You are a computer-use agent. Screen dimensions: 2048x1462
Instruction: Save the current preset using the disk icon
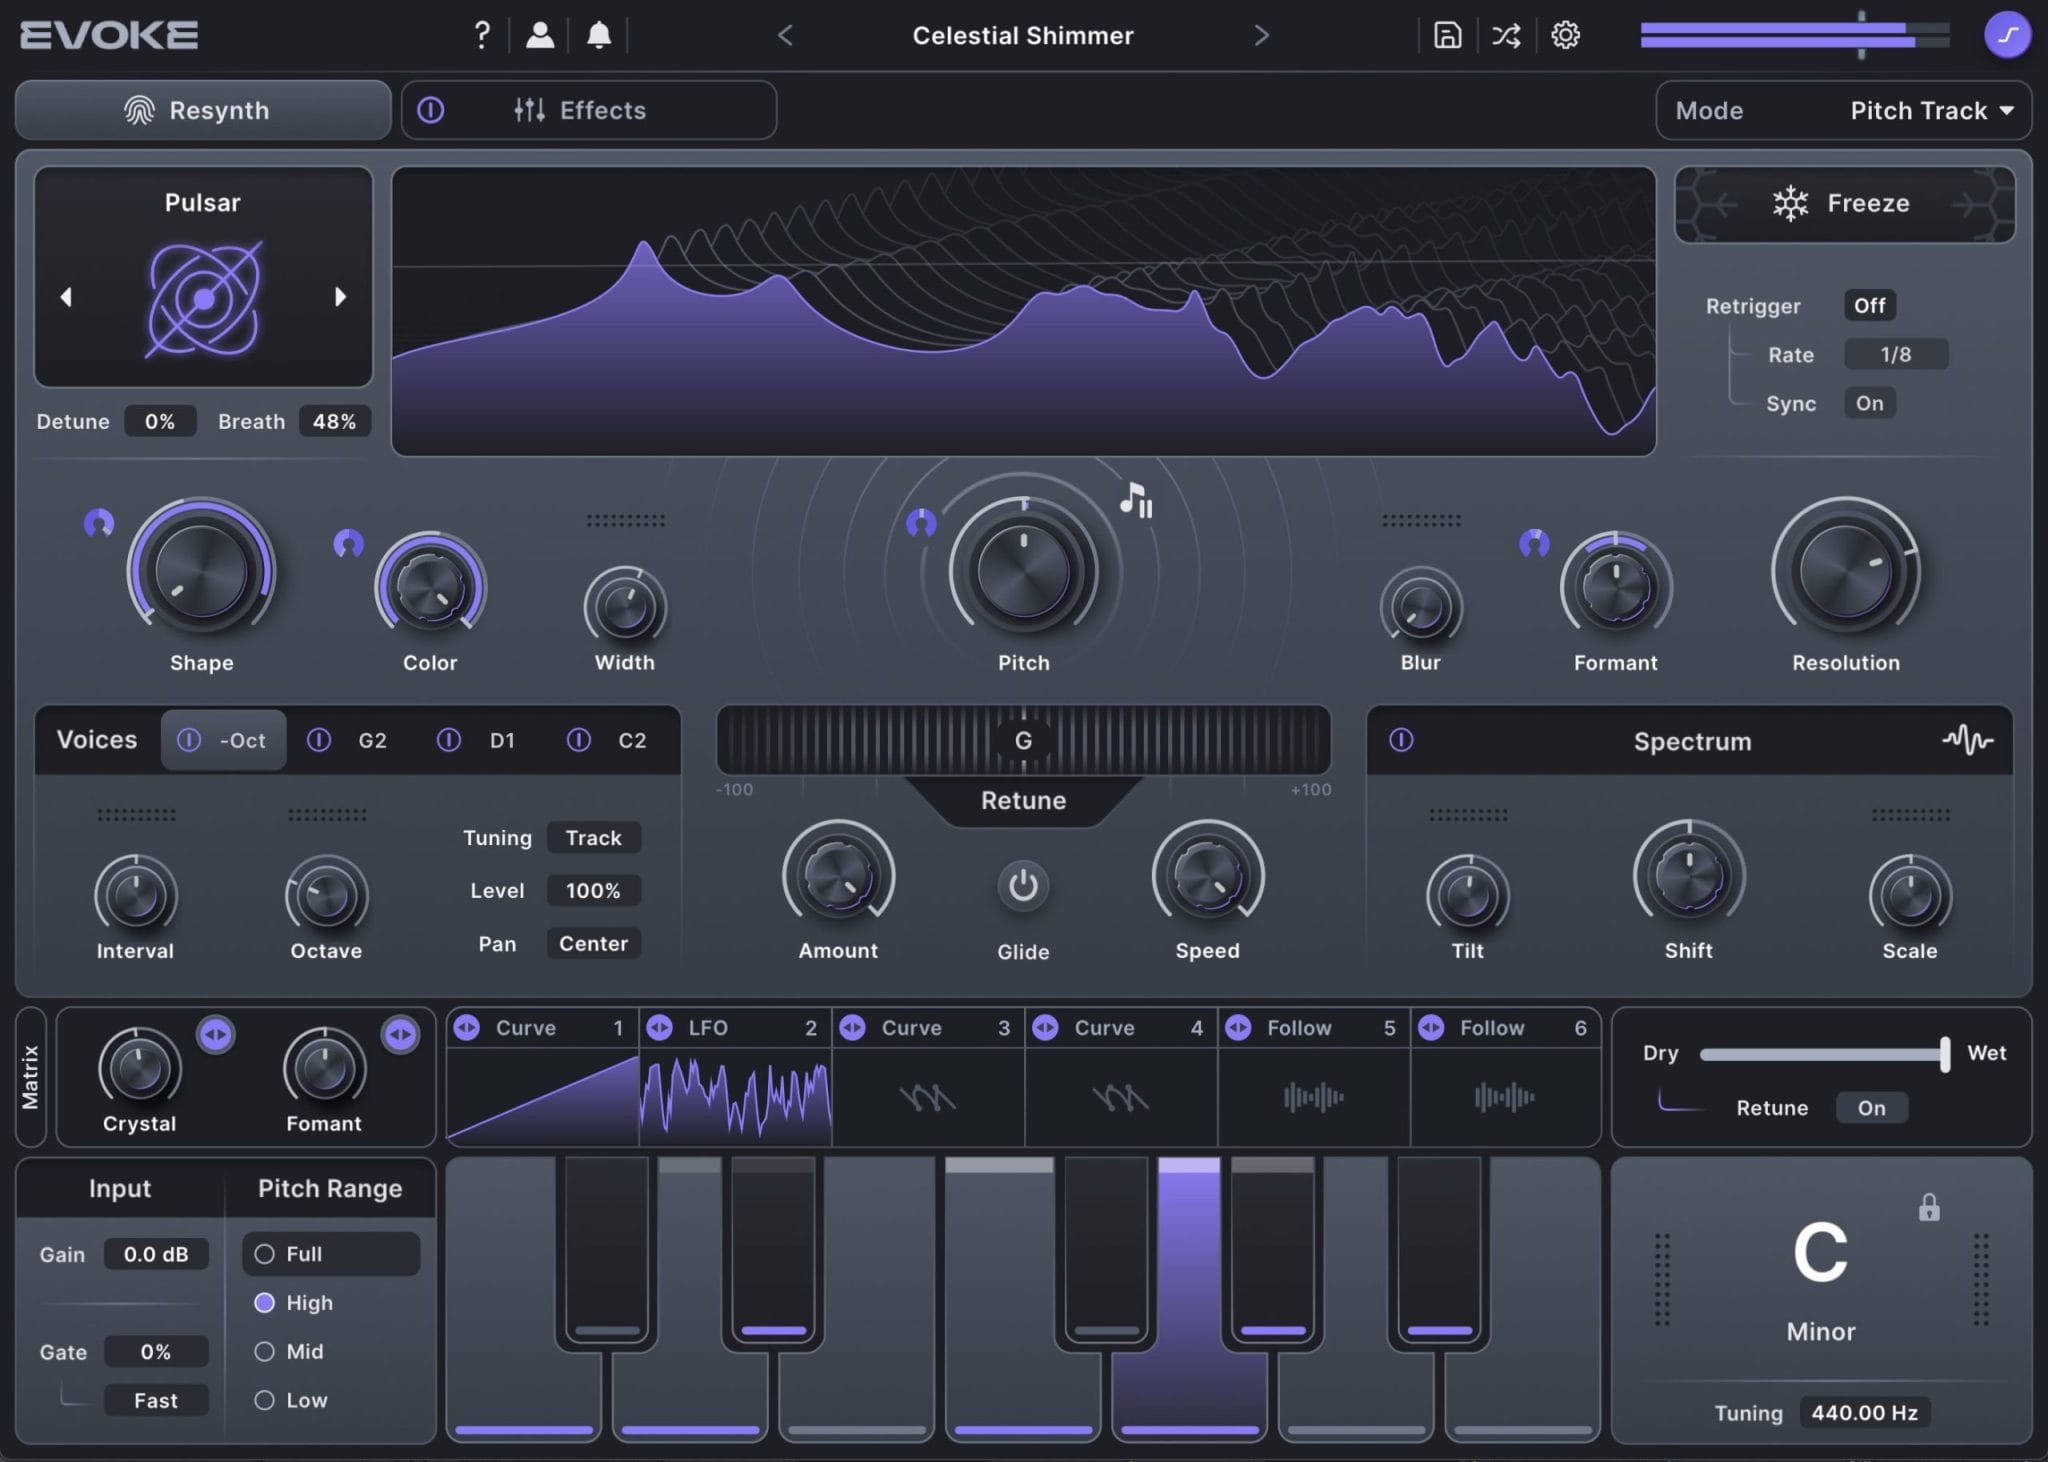pyautogui.click(x=1448, y=35)
